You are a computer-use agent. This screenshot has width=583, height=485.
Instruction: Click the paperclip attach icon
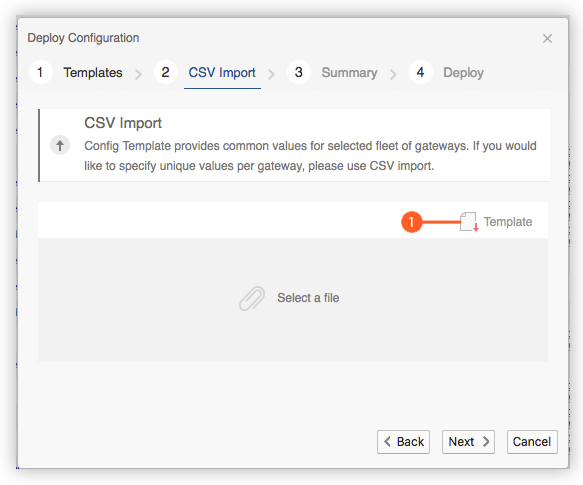[x=252, y=298]
